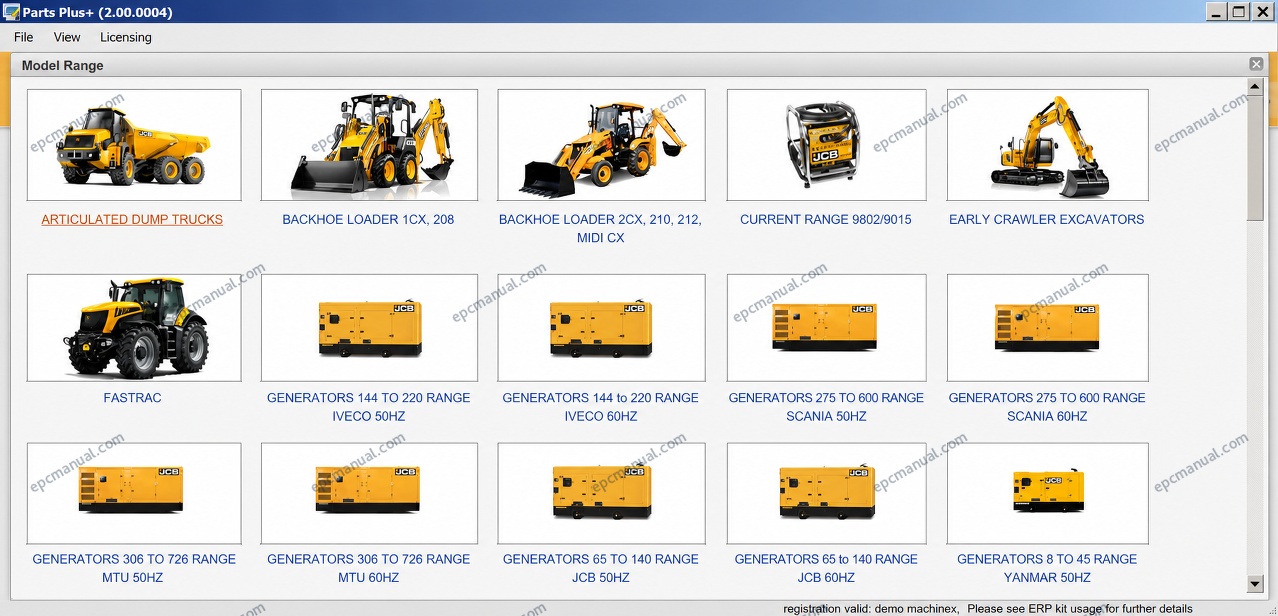Click the scrollbar down arrow
The width and height of the screenshot is (1278, 616).
[x=1256, y=583]
